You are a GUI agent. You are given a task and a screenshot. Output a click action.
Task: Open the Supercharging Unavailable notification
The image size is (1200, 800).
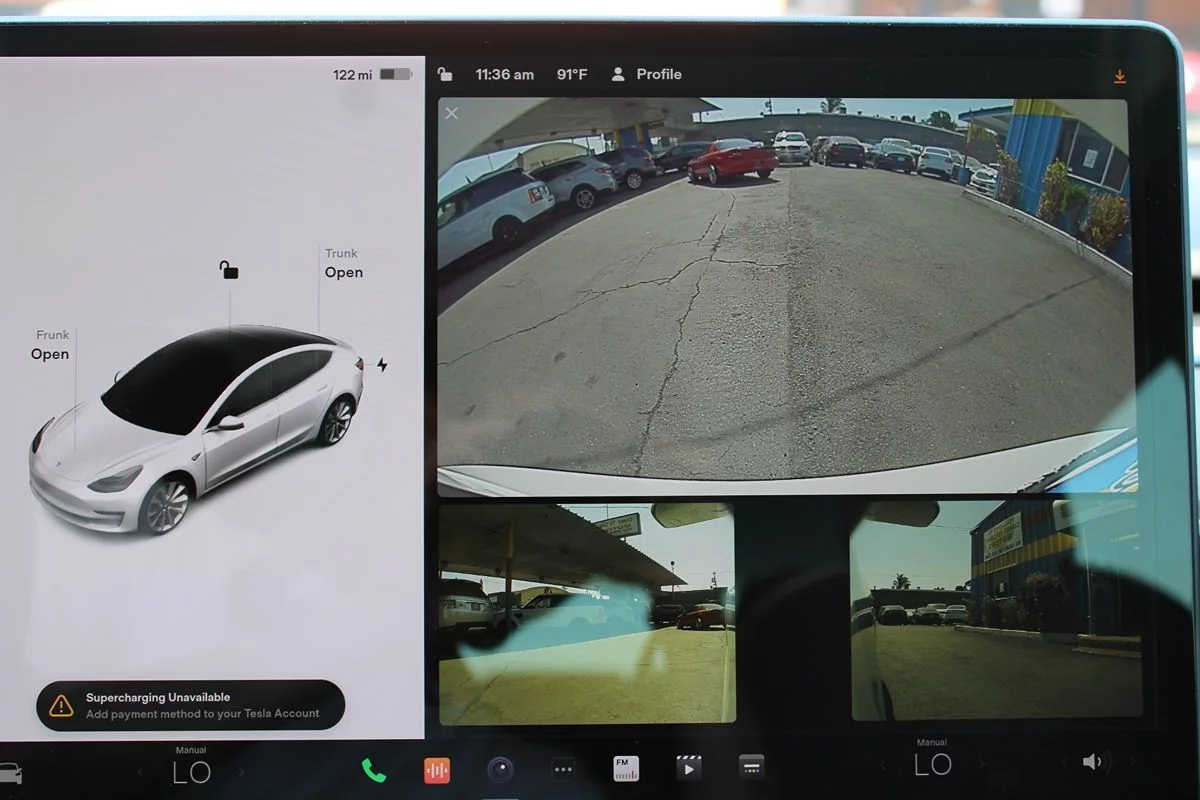(191, 705)
